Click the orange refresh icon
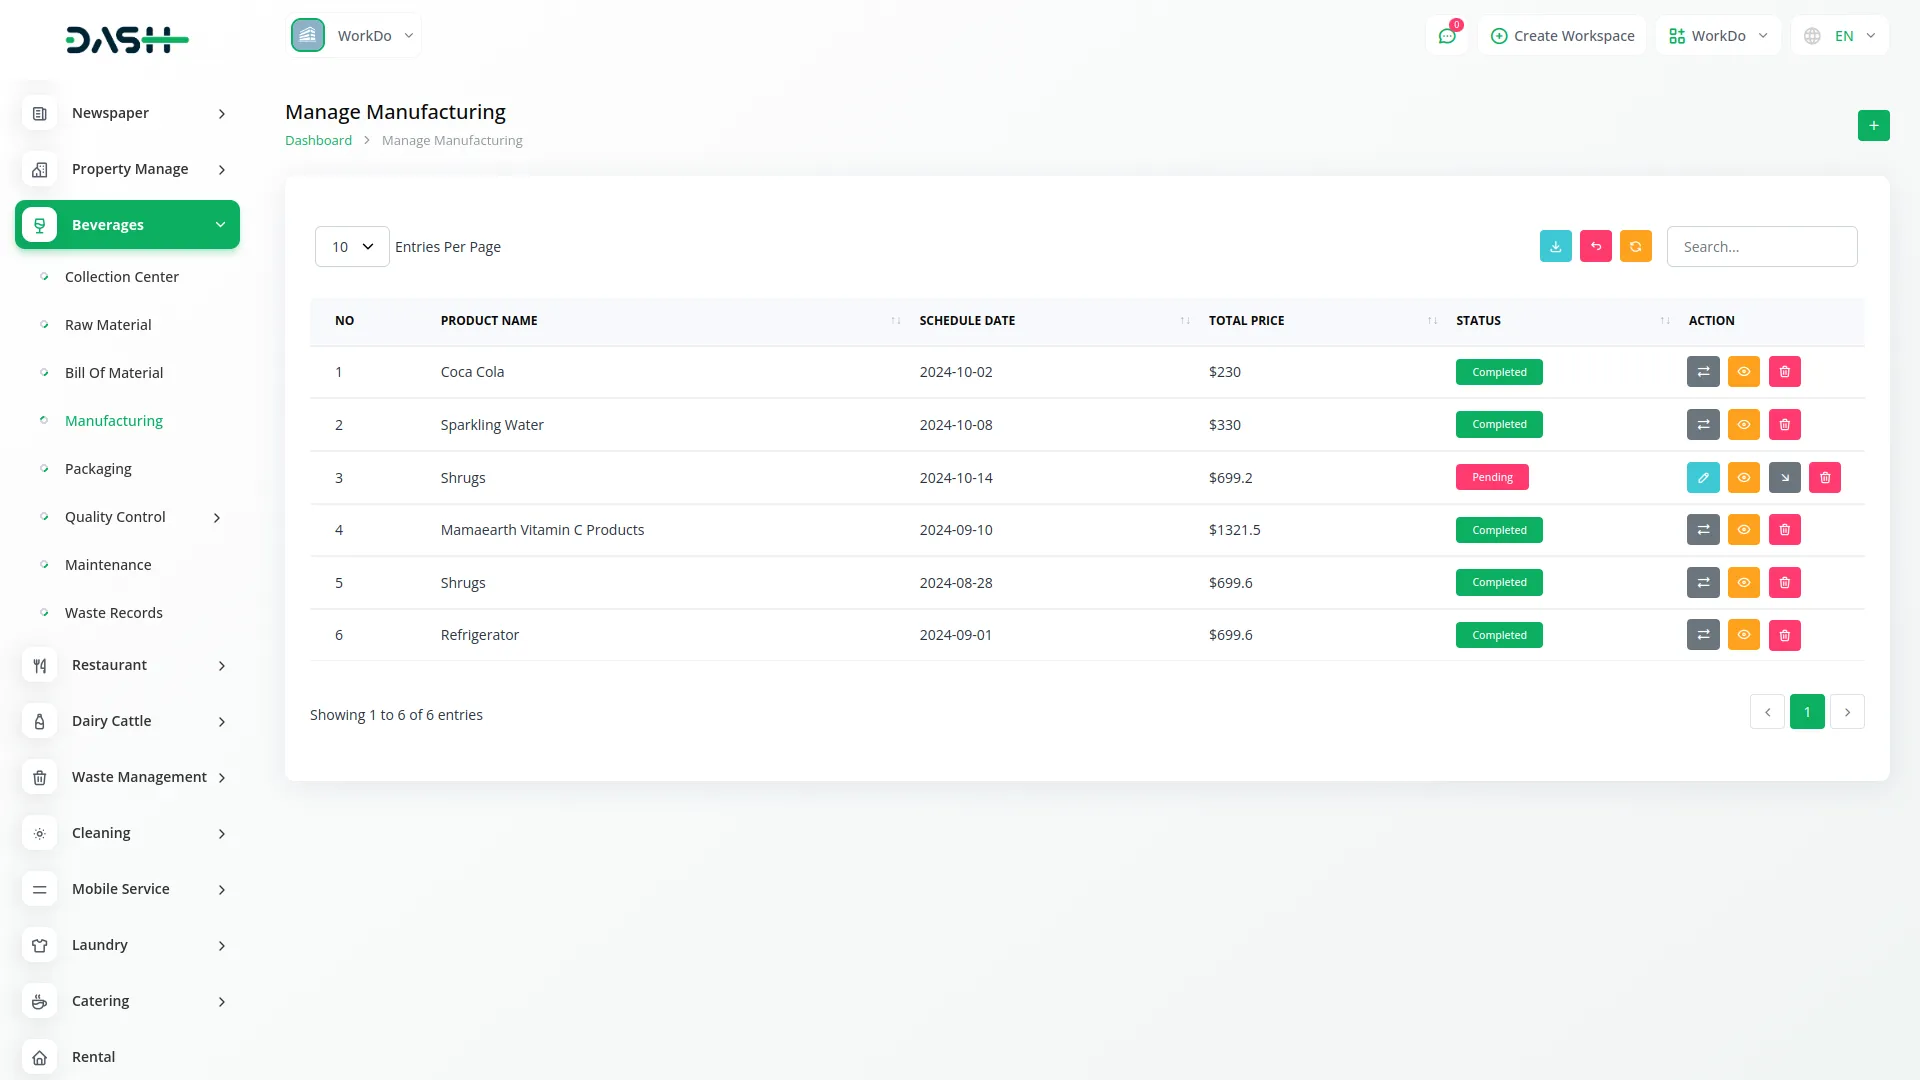 point(1635,247)
